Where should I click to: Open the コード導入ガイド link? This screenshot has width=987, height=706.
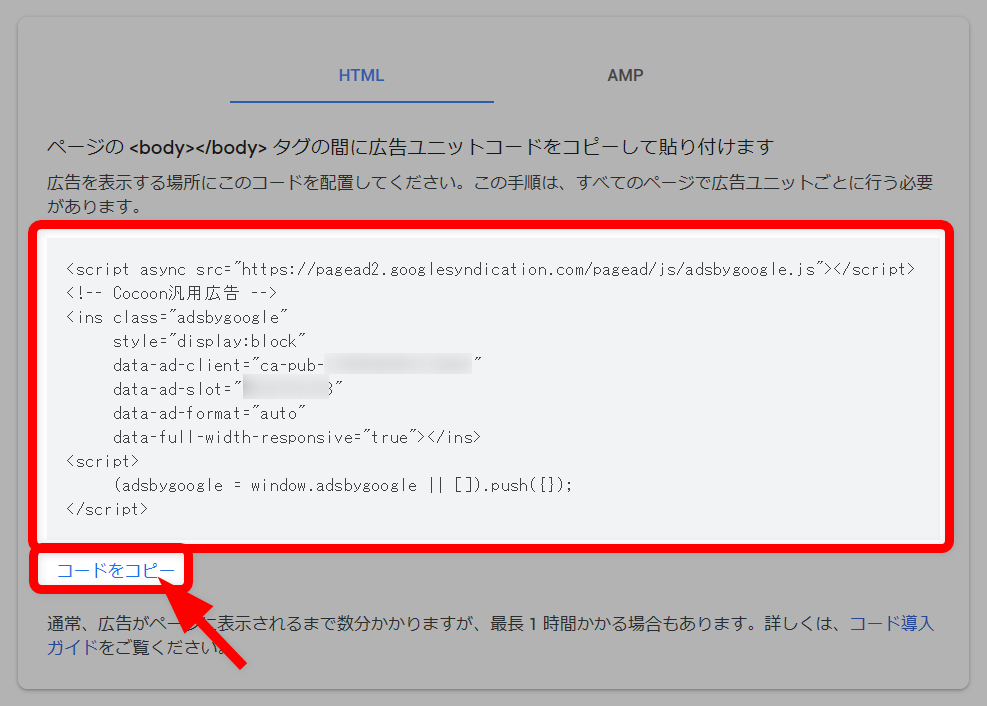892,624
